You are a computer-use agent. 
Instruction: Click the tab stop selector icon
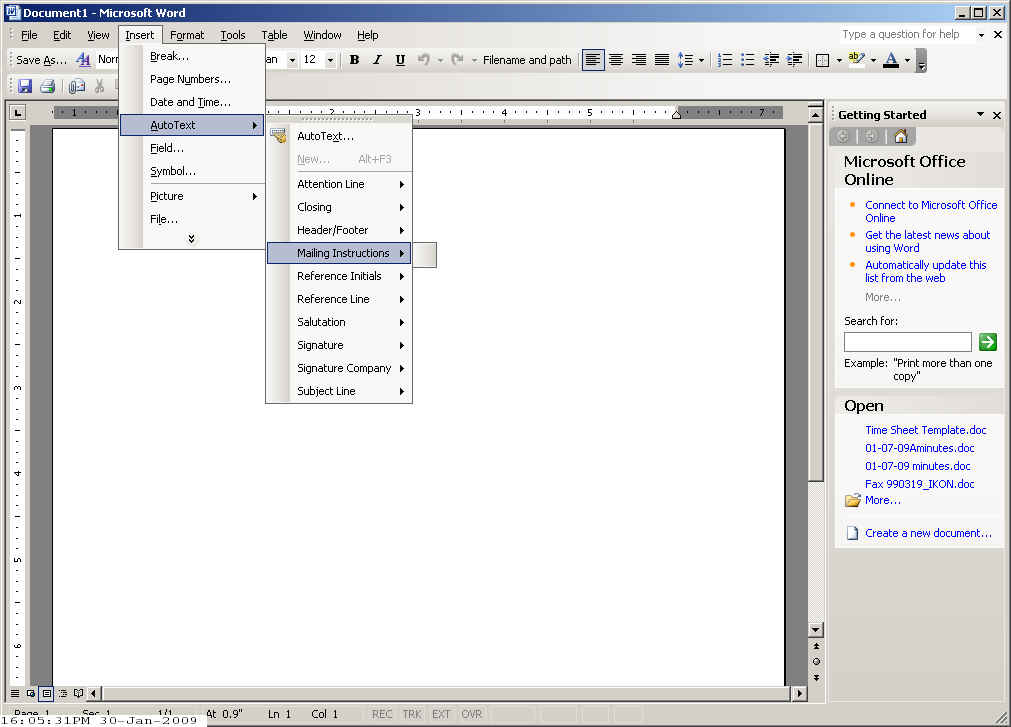click(x=17, y=113)
